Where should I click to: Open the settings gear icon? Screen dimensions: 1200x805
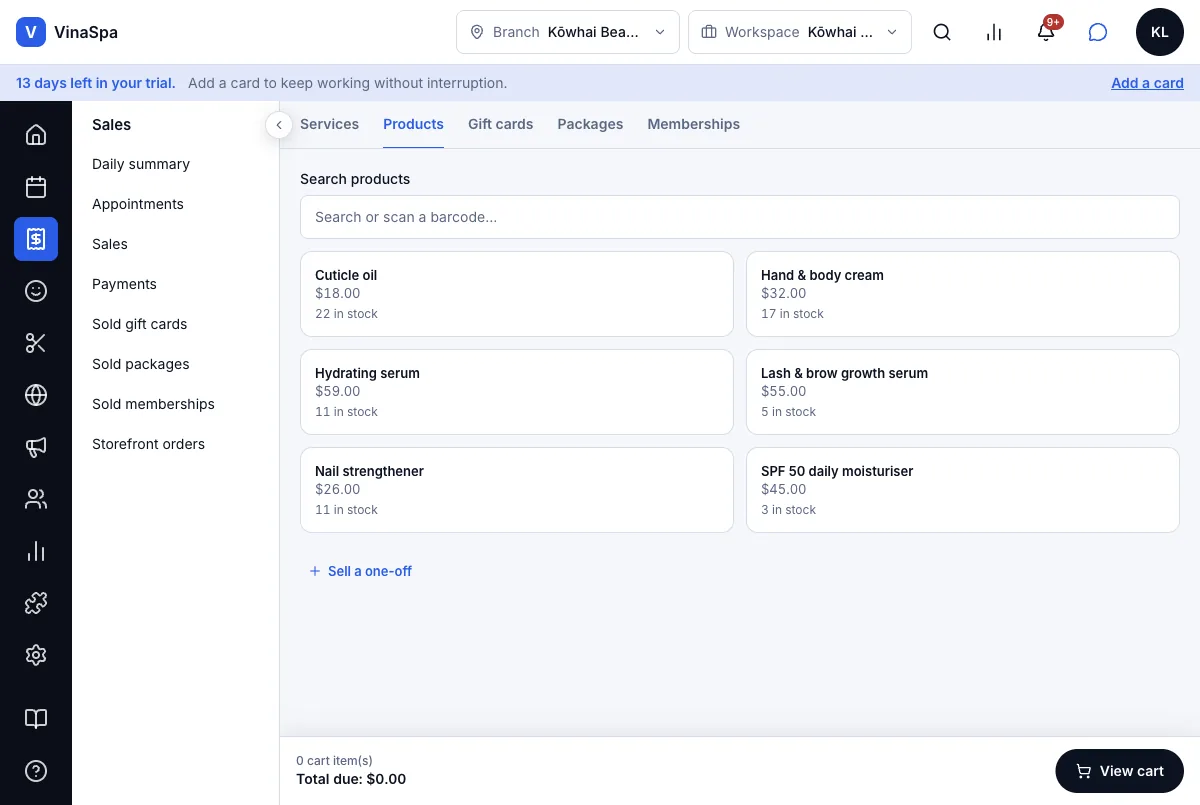tap(36, 655)
